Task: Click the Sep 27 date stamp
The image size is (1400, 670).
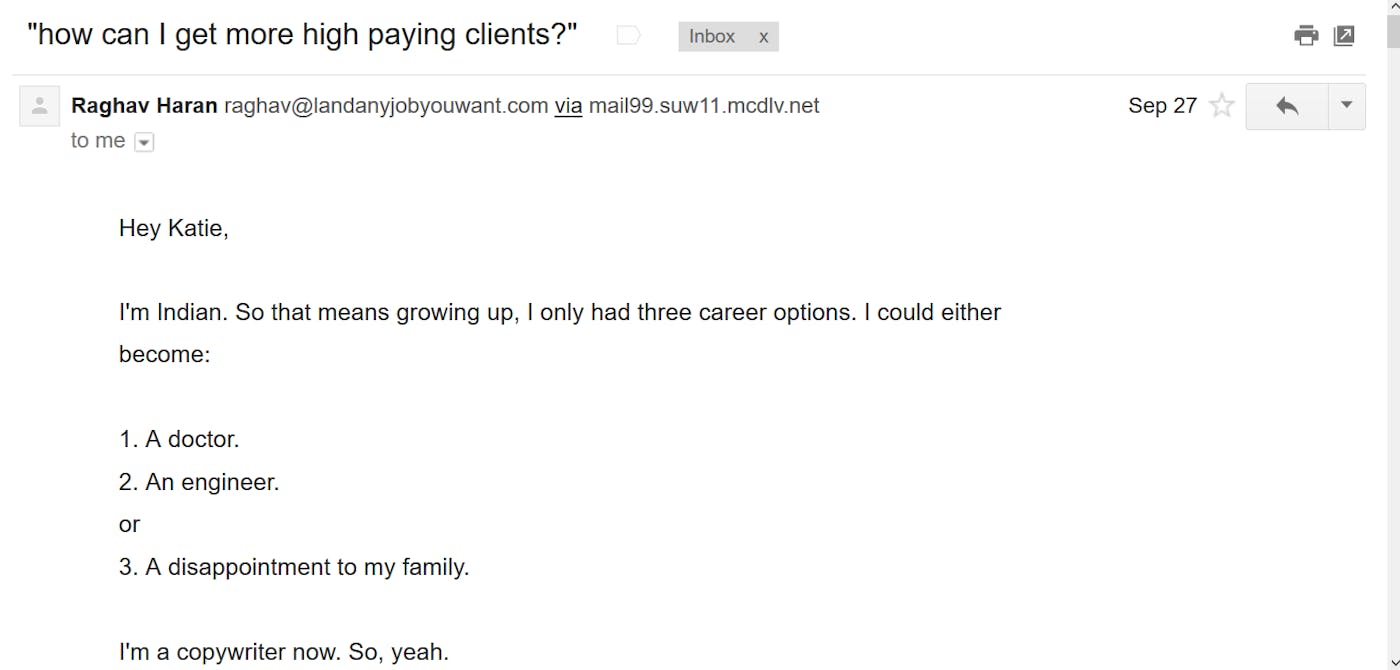Action: [1162, 106]
